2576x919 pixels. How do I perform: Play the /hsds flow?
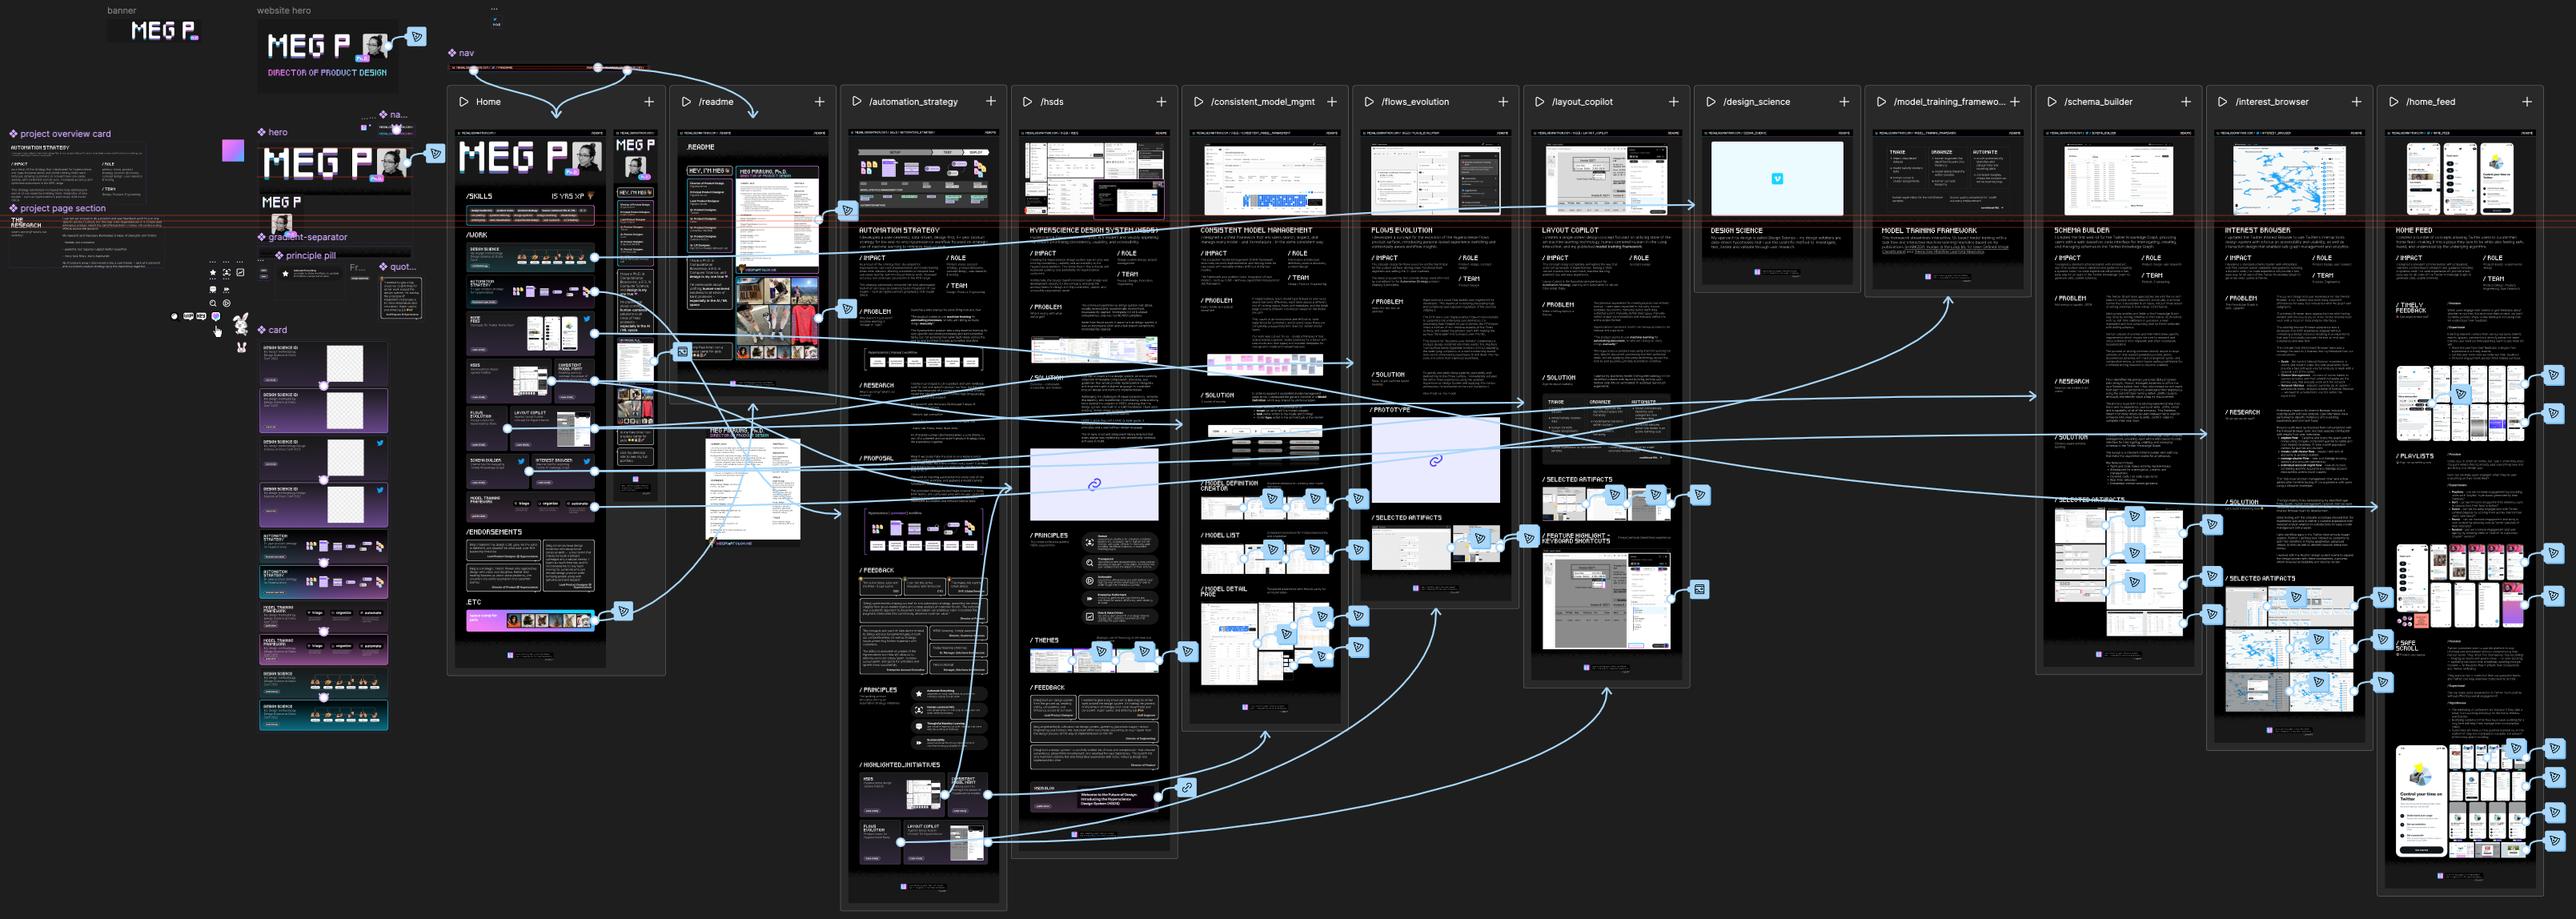click(1027, 102)
